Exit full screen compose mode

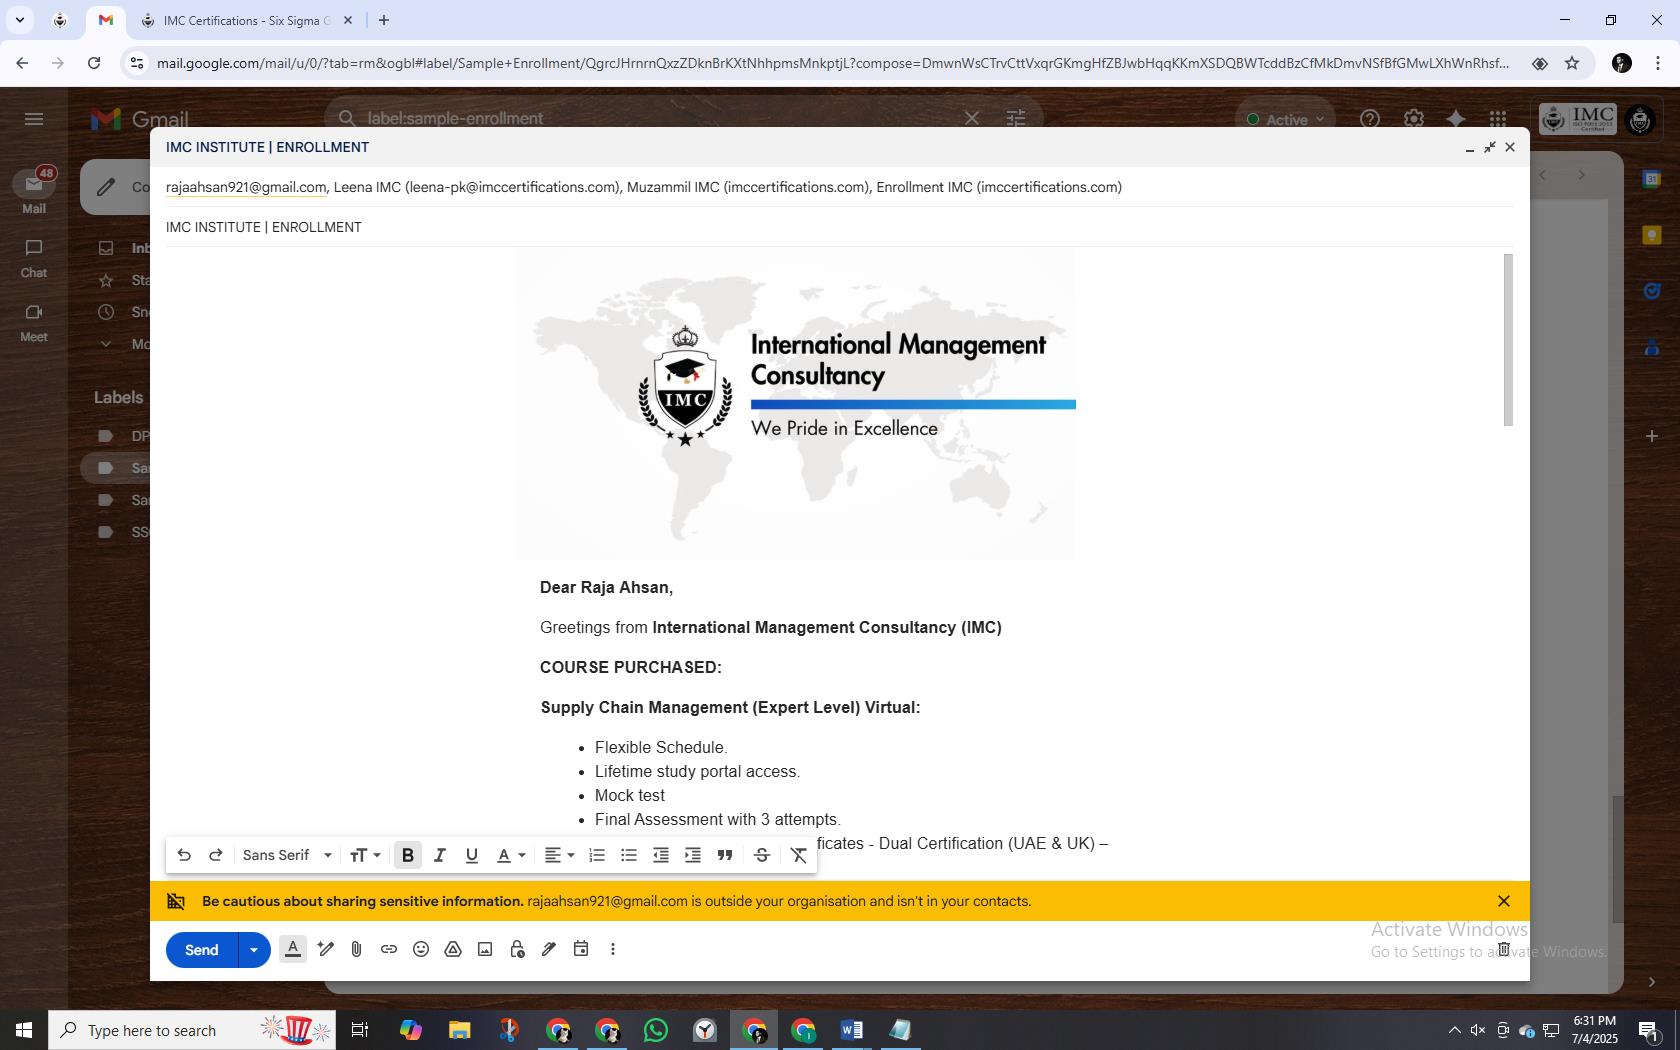tap(1490, 147)
